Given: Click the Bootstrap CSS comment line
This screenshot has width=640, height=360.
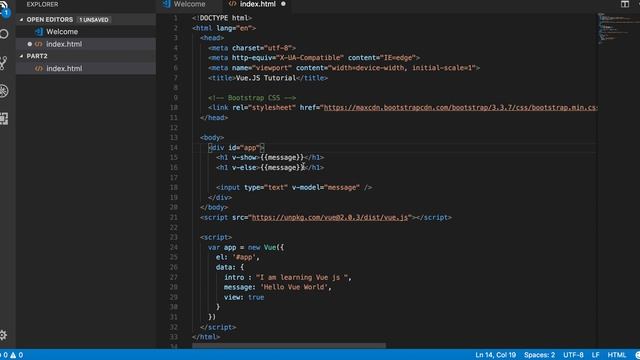Looking at the screenshot, I should coord(252,98).
